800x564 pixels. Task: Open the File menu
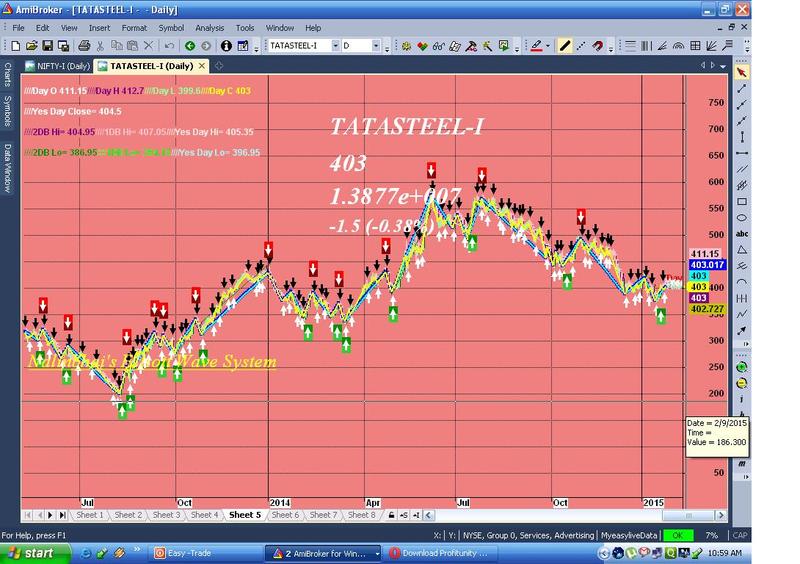(x=18, y=28)
